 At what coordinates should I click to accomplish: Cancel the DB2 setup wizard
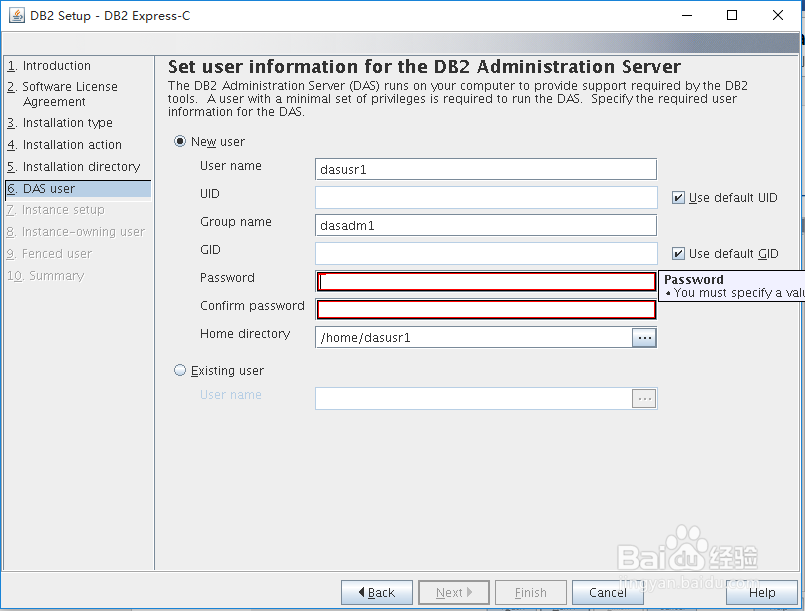[608, 593]
